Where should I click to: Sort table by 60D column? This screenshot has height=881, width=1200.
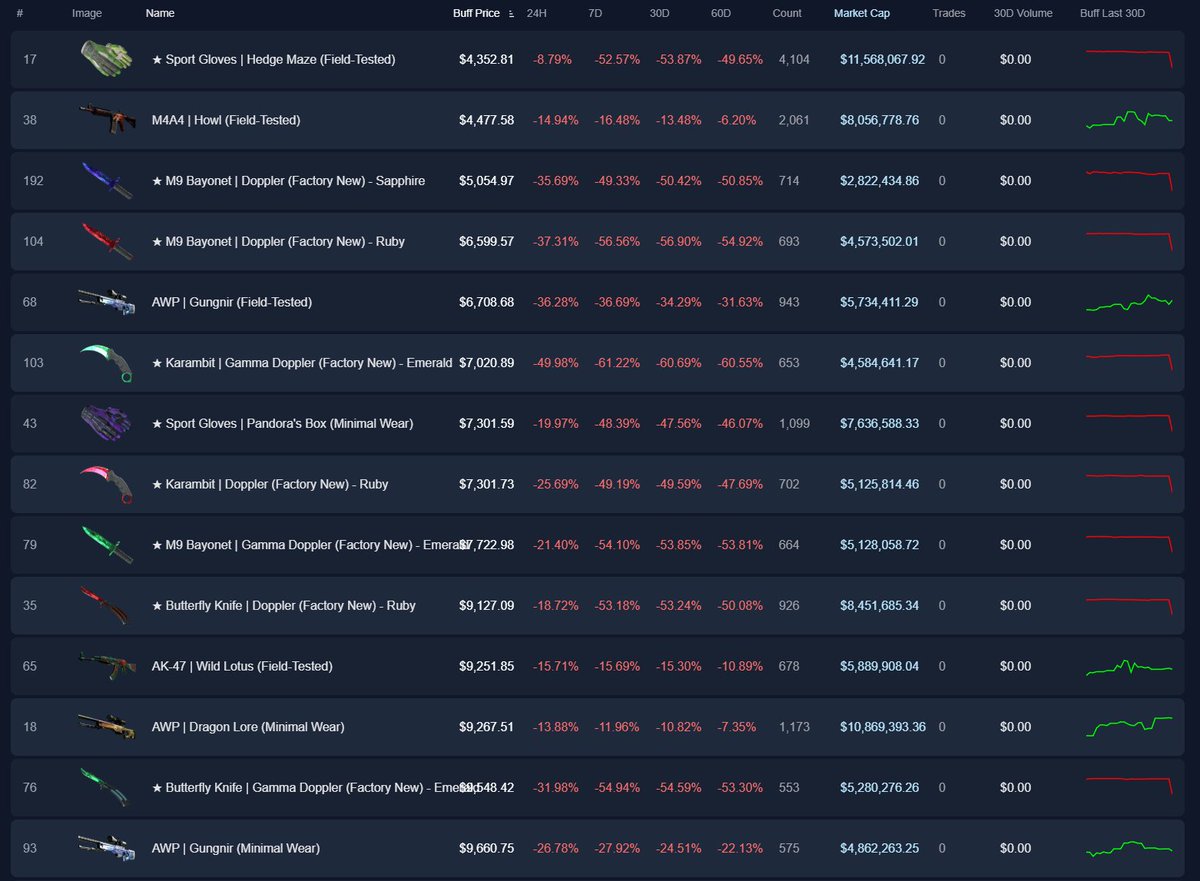tap(723, 14)
